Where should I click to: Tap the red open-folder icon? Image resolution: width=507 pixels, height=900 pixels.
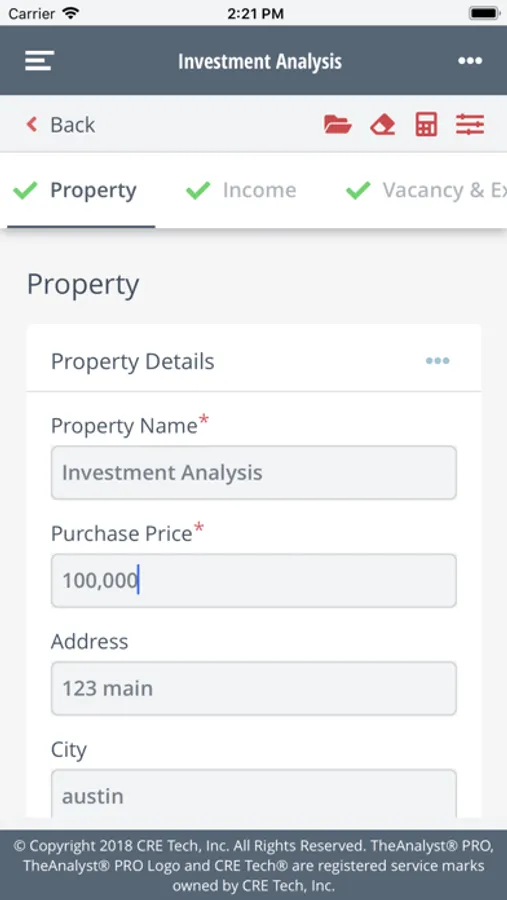pyautogui.click(x=338, y=125)
